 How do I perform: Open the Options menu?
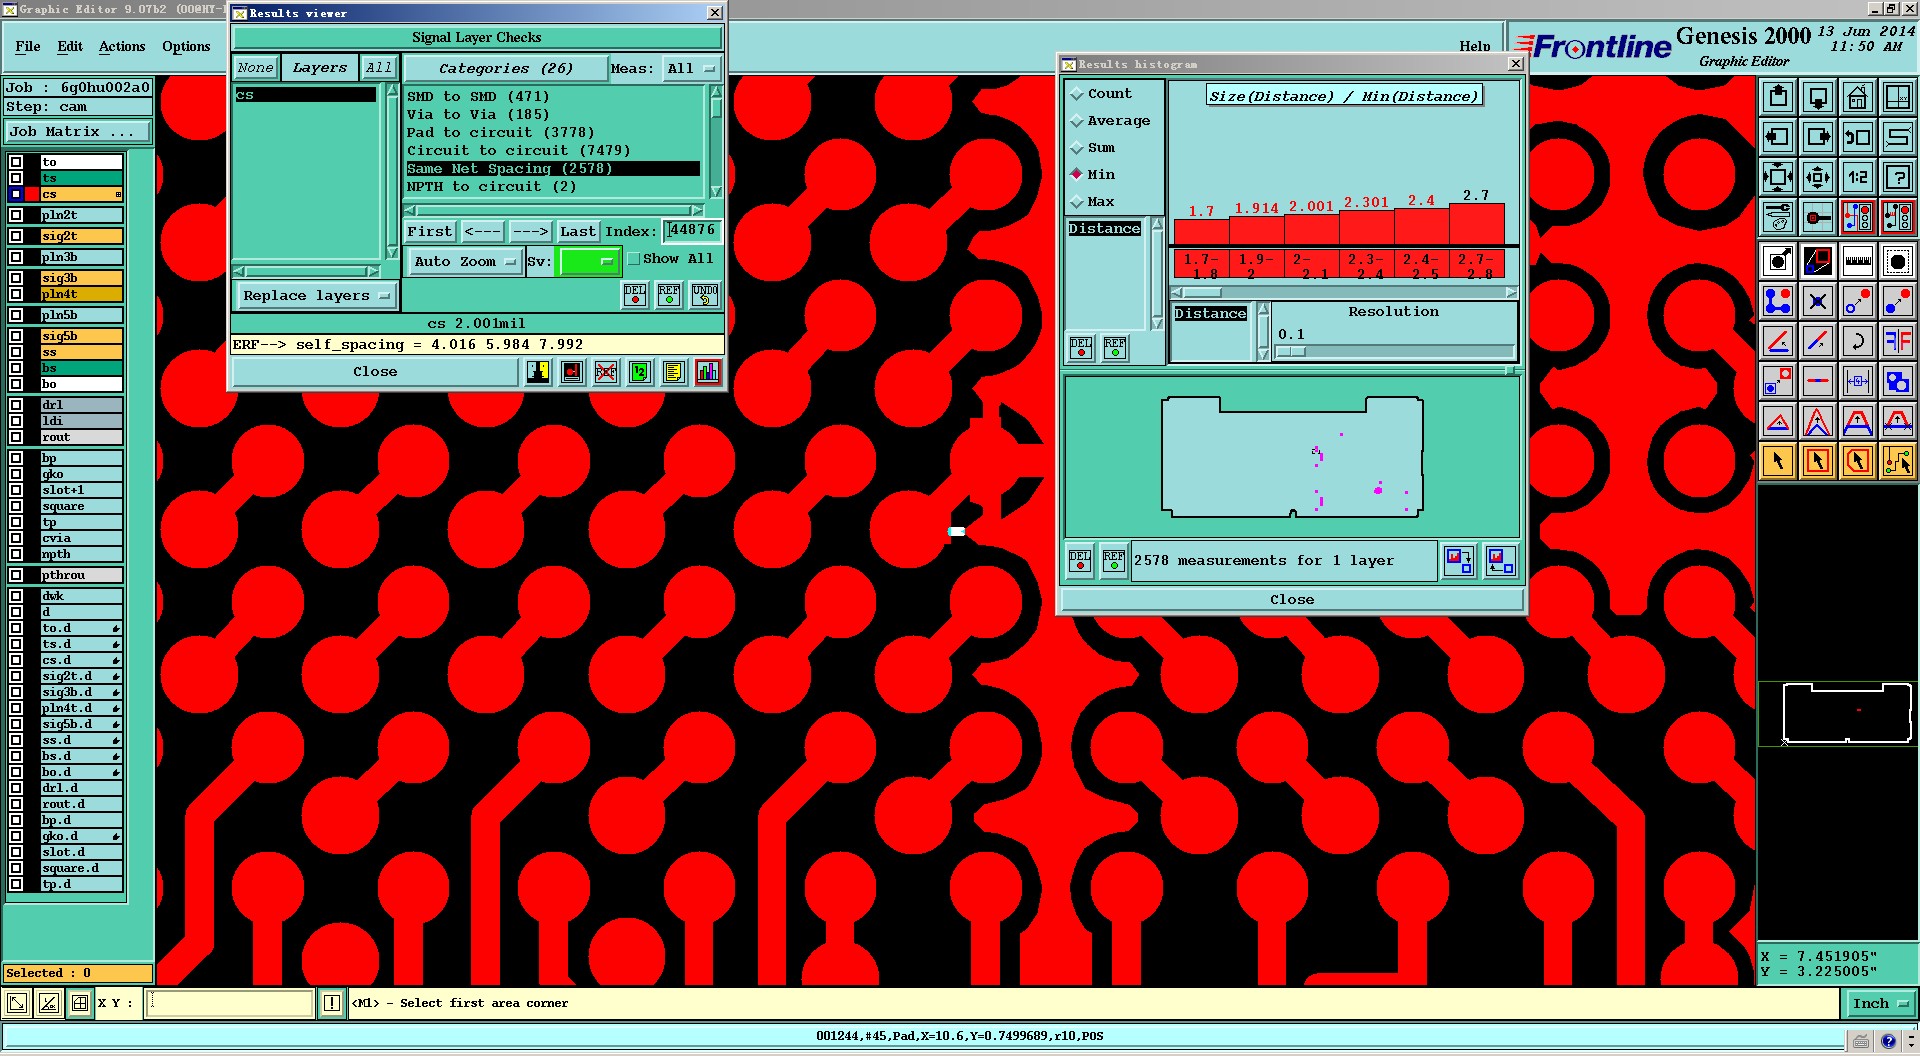pos(186,46)
